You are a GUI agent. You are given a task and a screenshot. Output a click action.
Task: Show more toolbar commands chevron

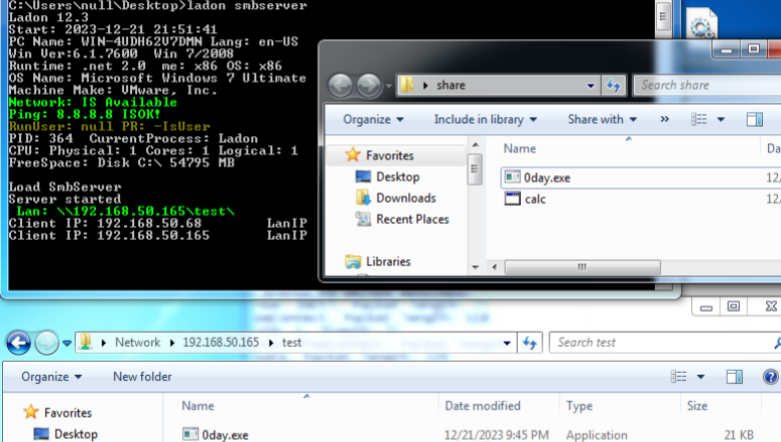pos(664,119)
